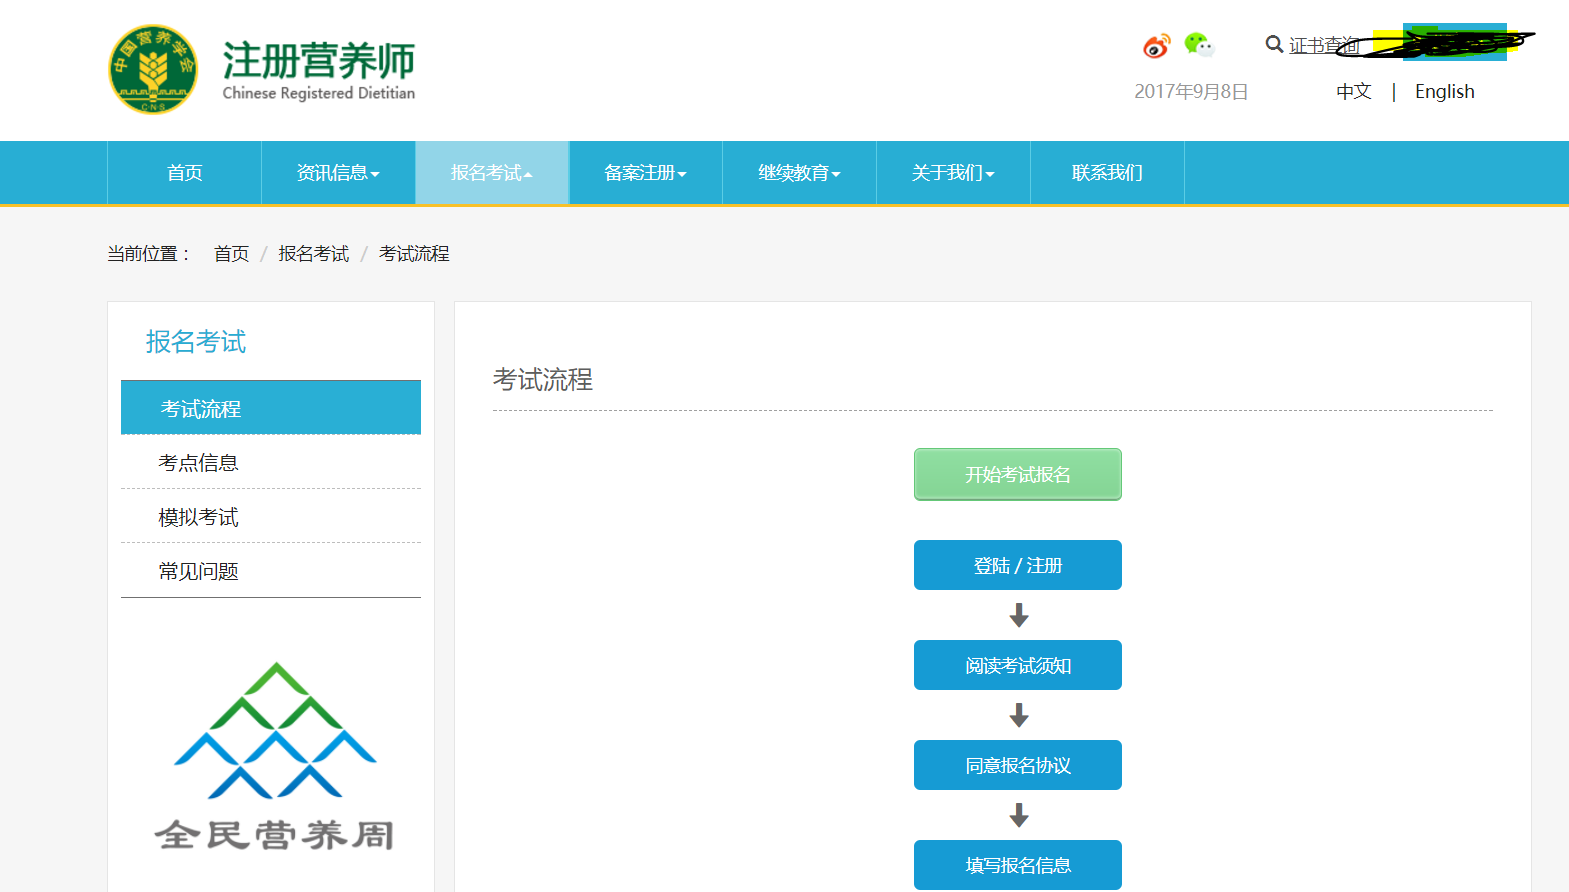Select 常见问题 in the sidebar
Image resolution: width=1569 pixels, height=892 pixels.
click(271, 571)
